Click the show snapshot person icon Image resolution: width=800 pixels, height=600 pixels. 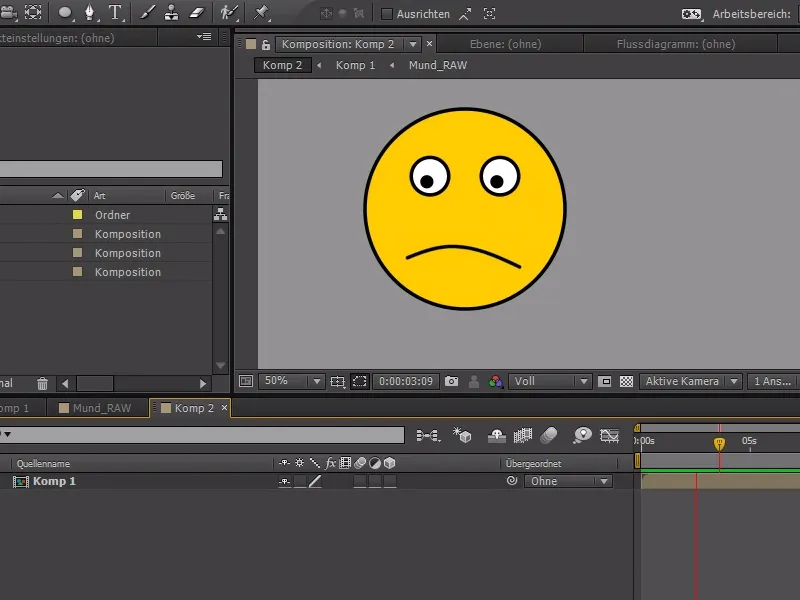click(x=474, y=381)
